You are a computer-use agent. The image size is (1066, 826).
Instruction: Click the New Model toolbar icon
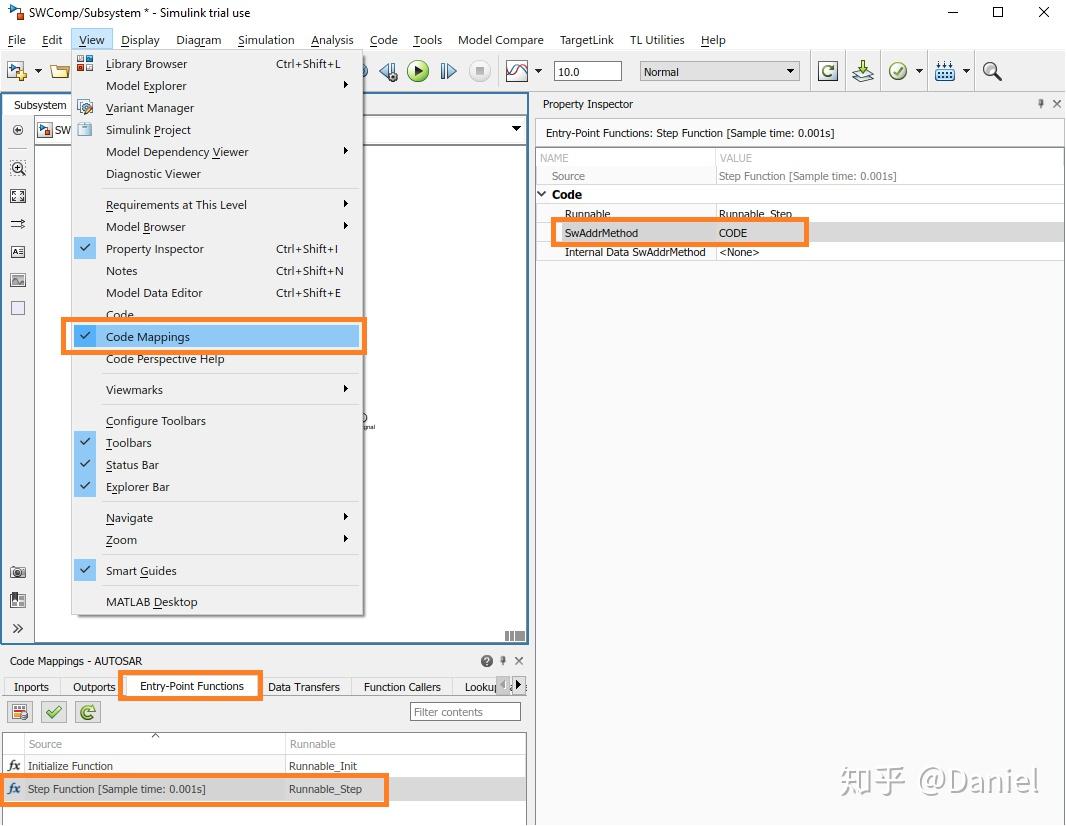17,71
